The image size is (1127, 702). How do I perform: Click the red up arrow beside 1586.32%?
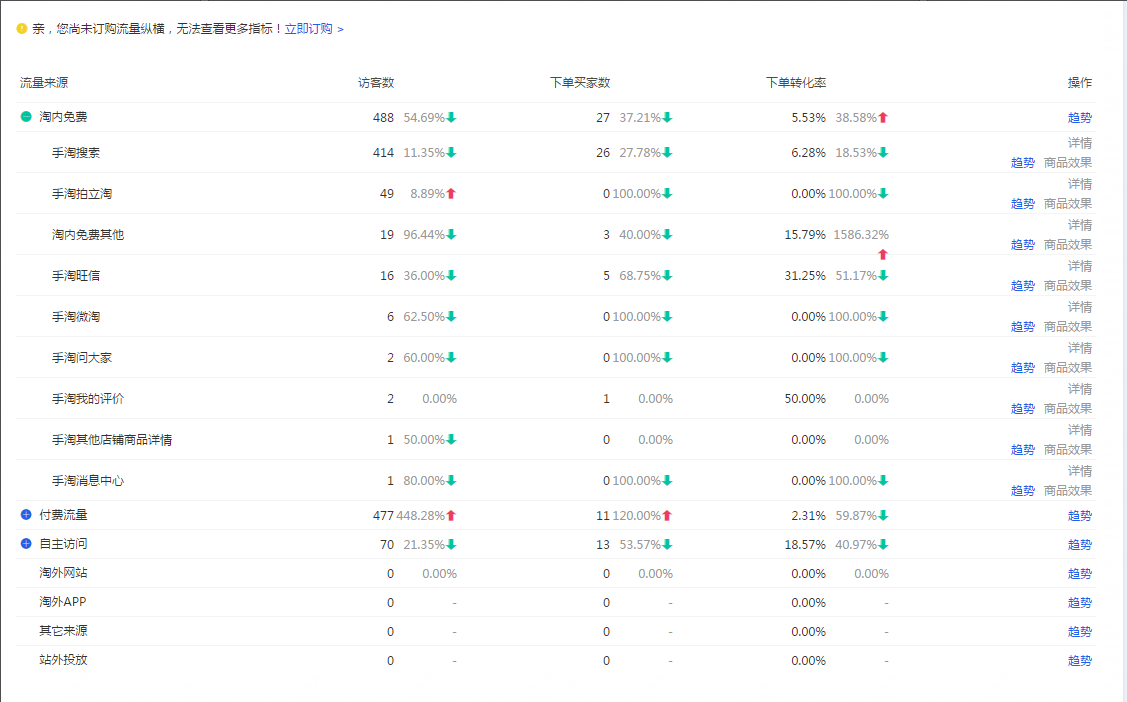[883, 254]
